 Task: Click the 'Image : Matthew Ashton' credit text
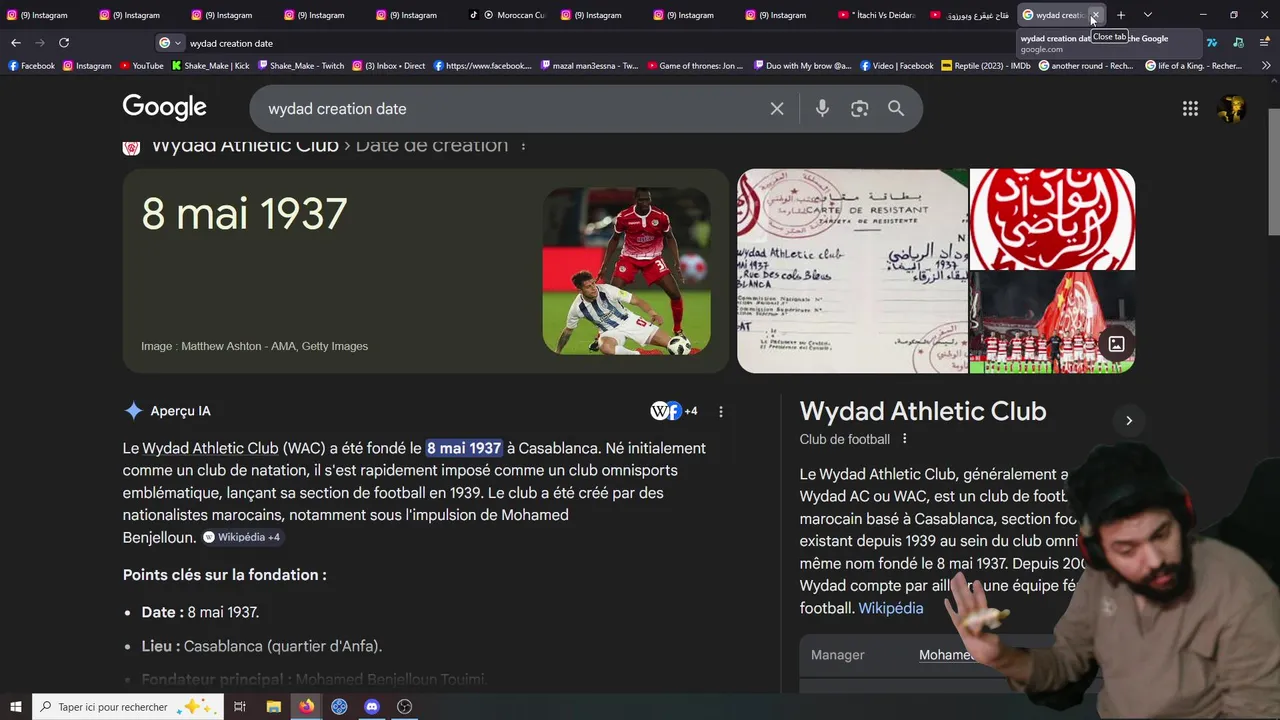[x=254, y=346]
